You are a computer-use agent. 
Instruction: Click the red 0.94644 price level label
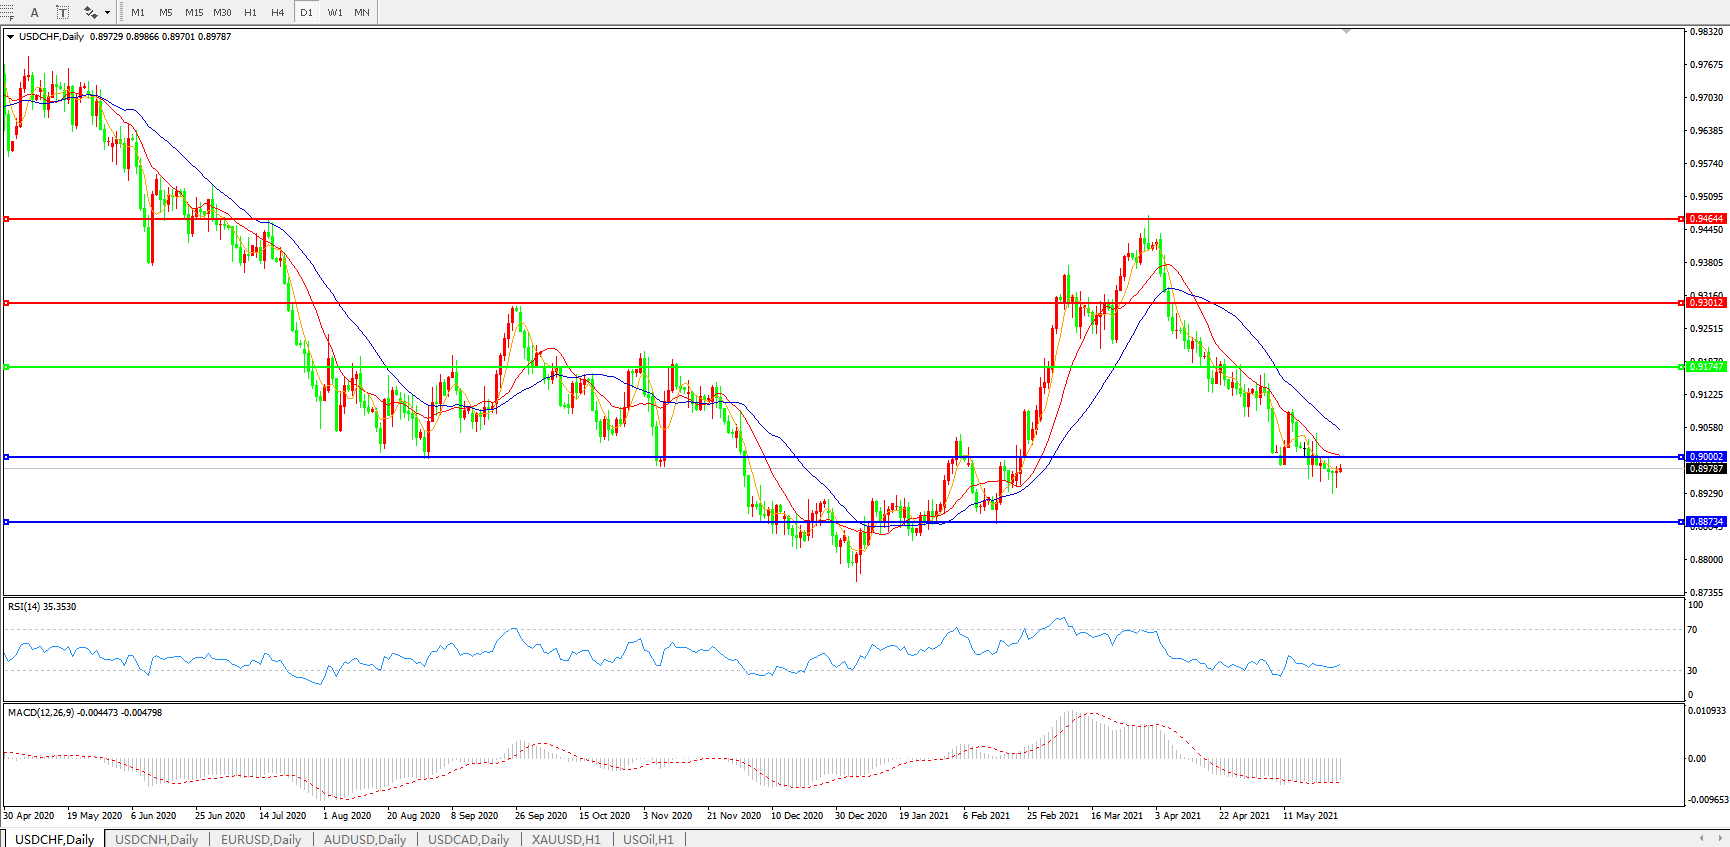tap(1706, 219)
